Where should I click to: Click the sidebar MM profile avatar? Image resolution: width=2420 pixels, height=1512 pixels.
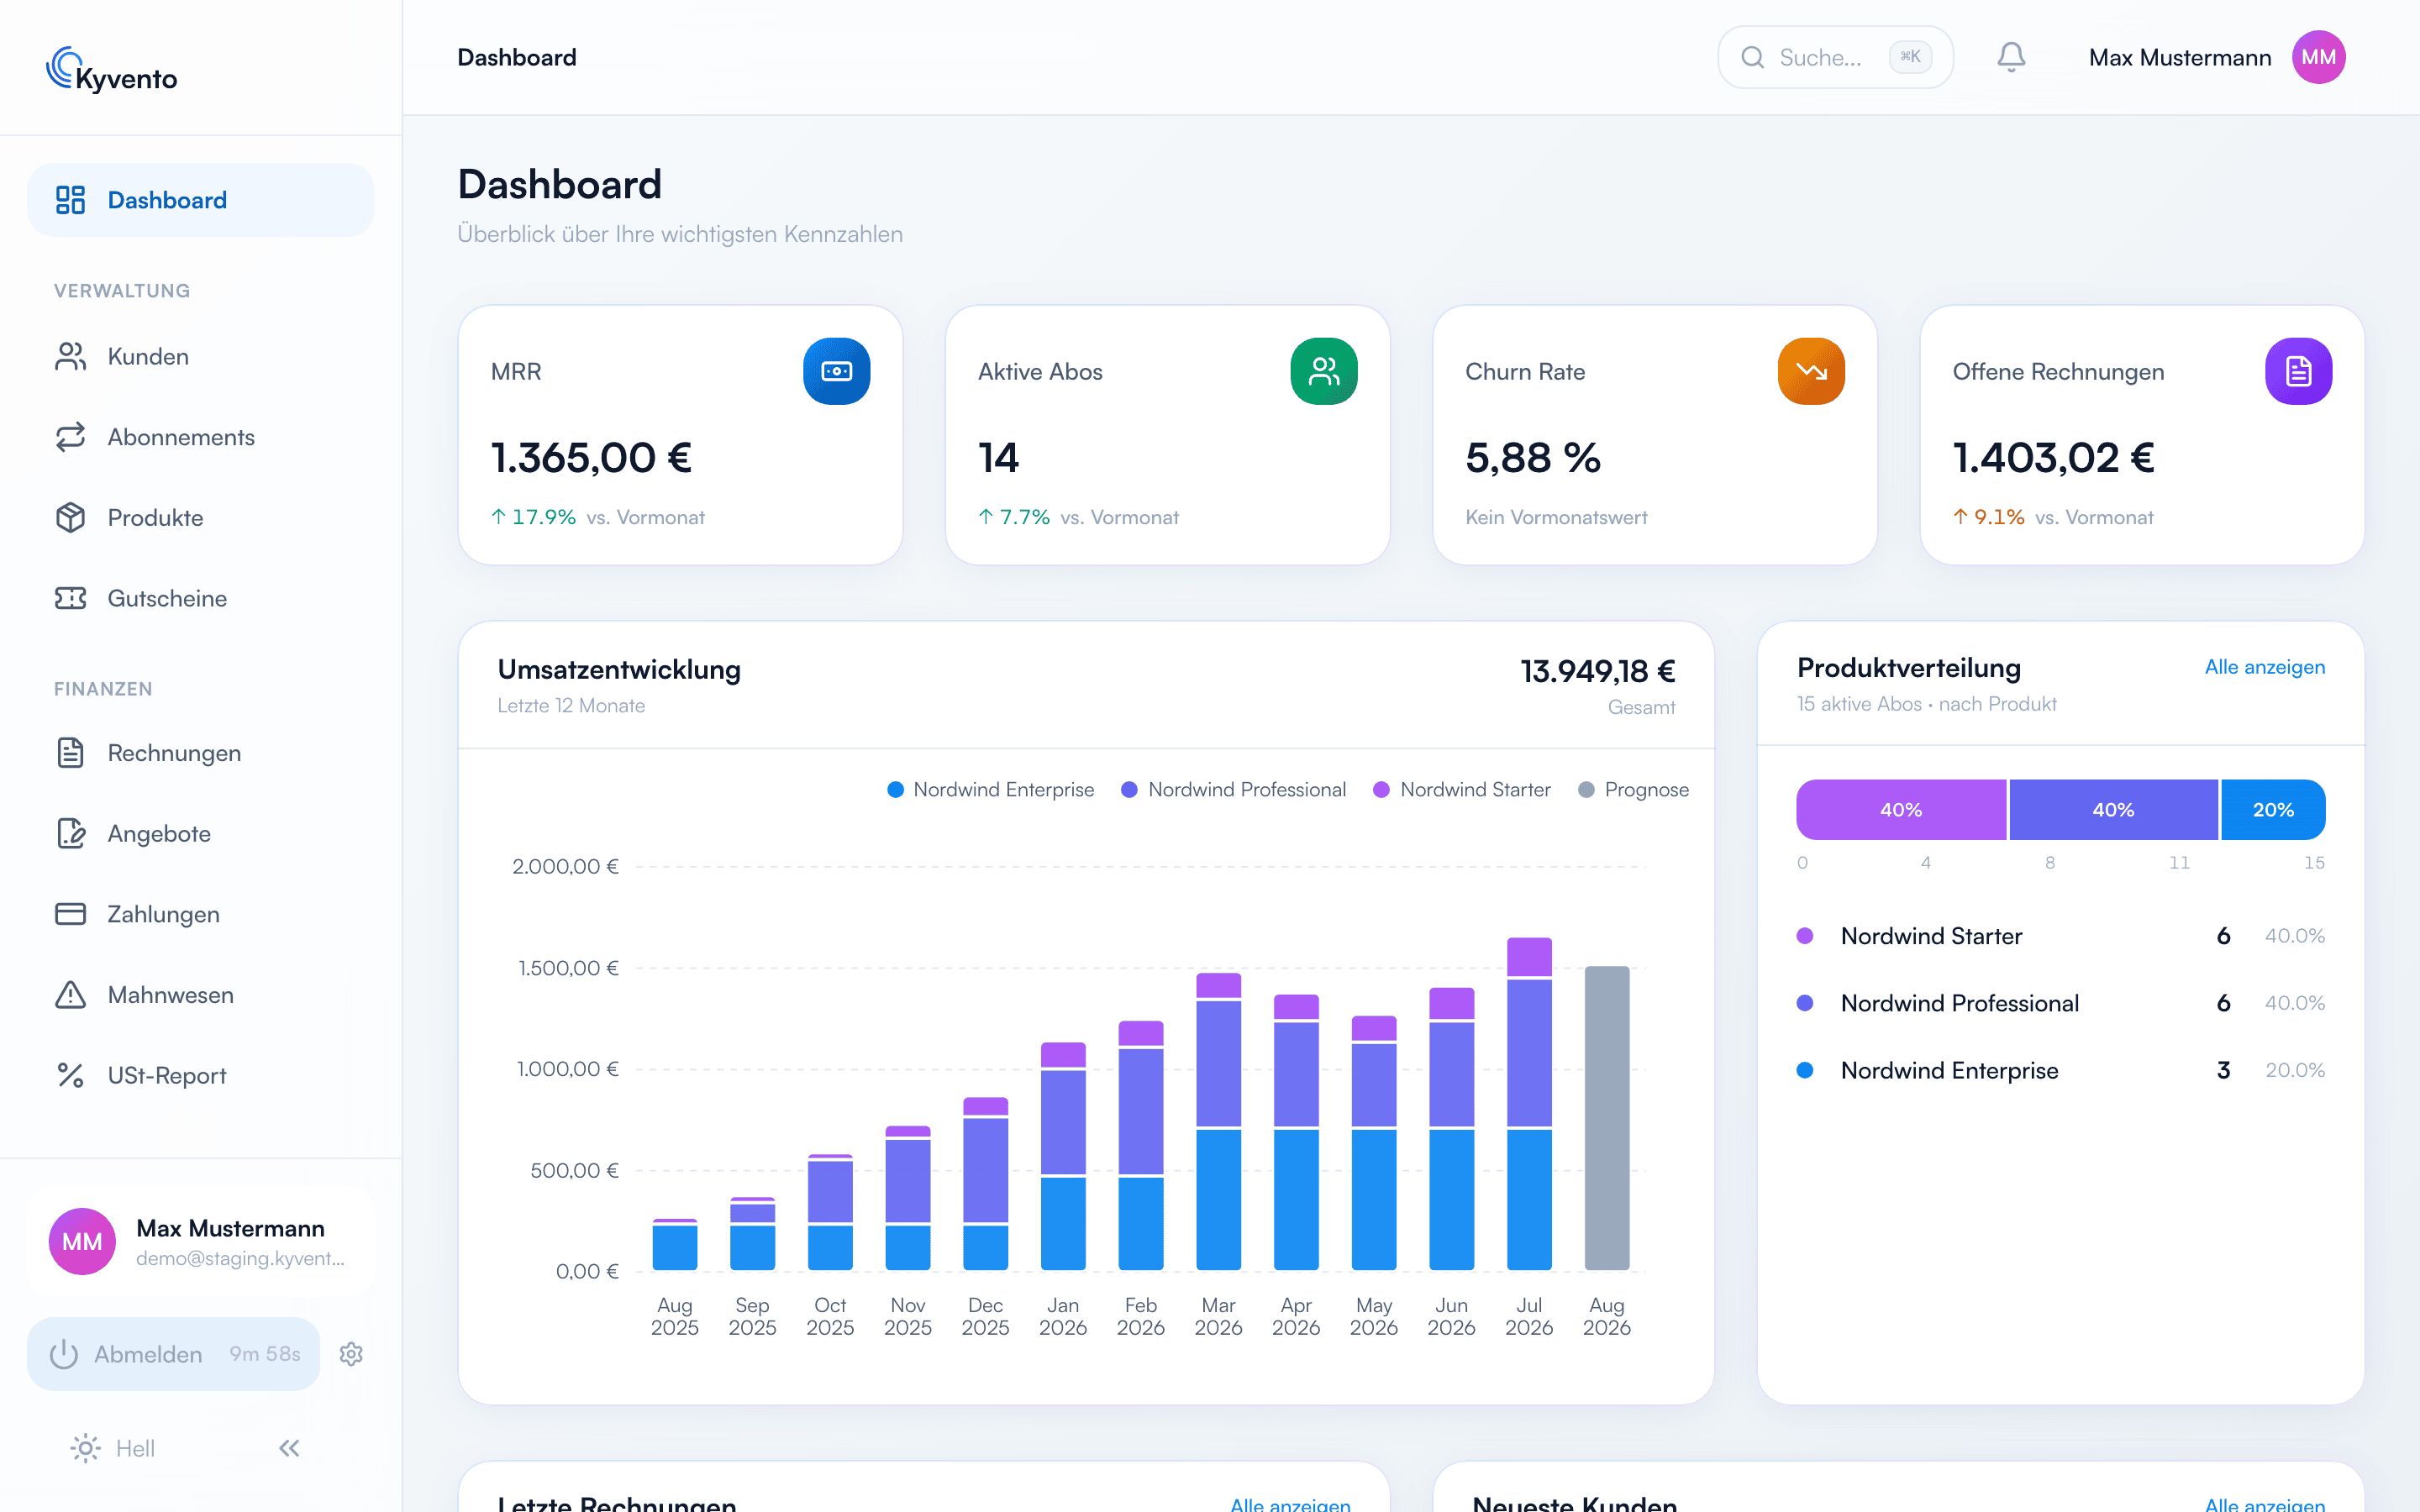[82, 1241]
